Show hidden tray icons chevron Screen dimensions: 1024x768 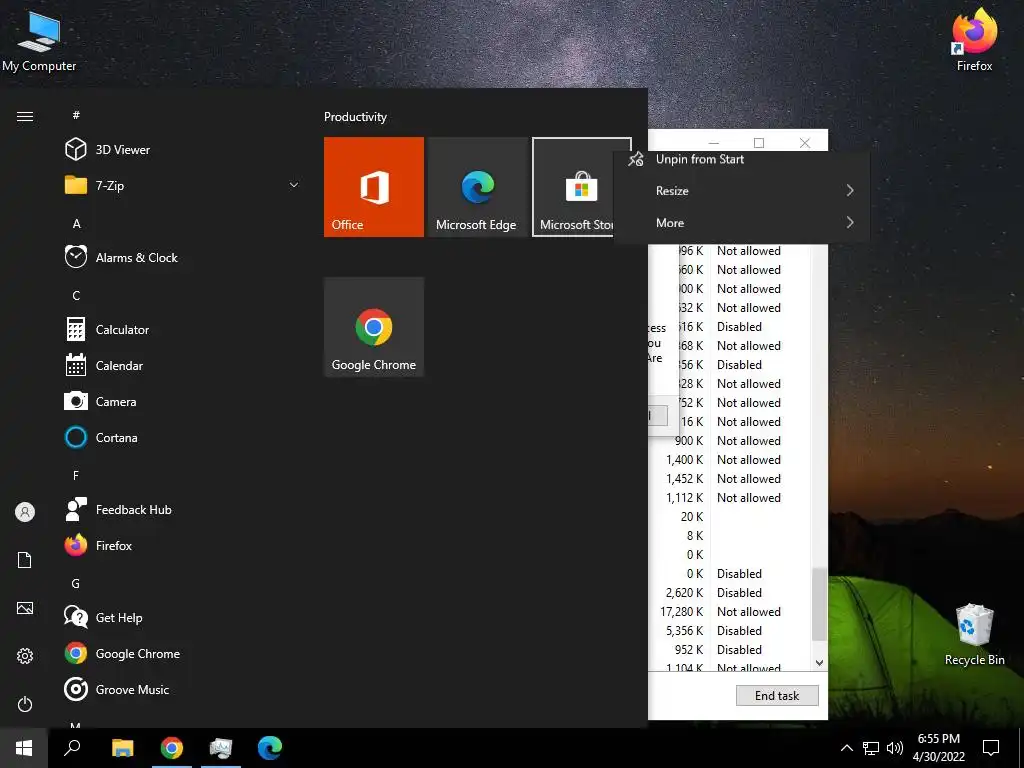pos(846,748)
